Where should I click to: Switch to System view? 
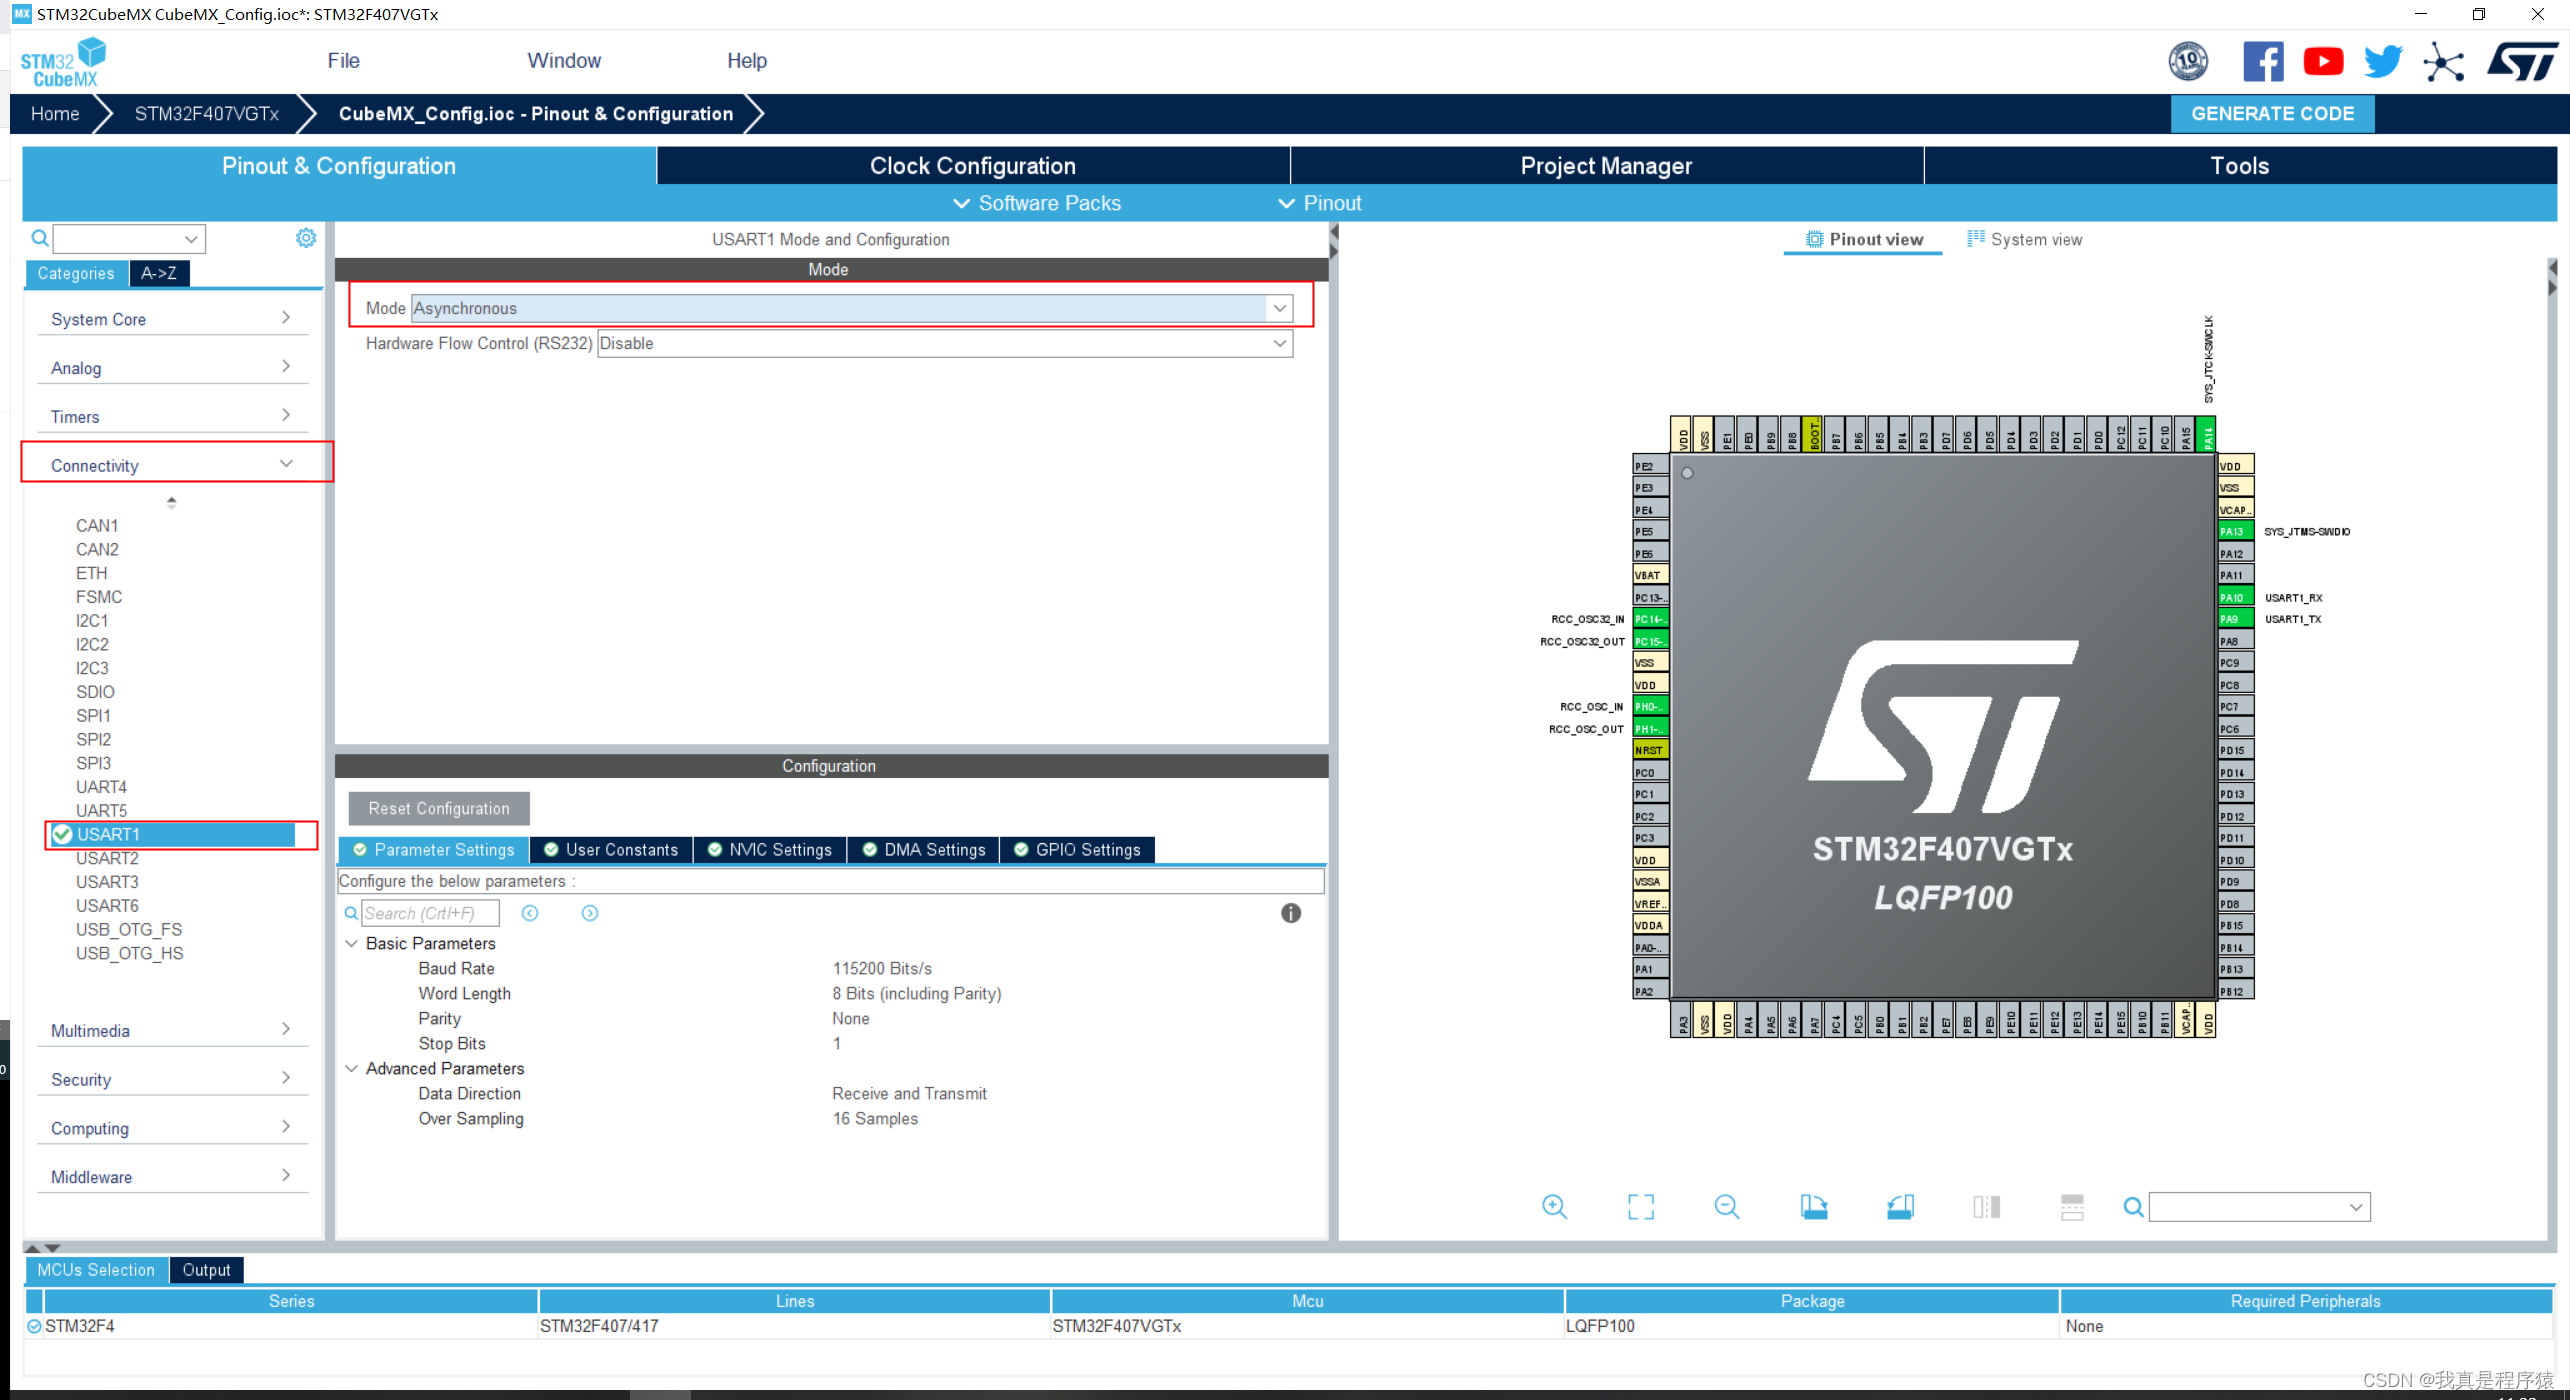(x=2024, y=239)
